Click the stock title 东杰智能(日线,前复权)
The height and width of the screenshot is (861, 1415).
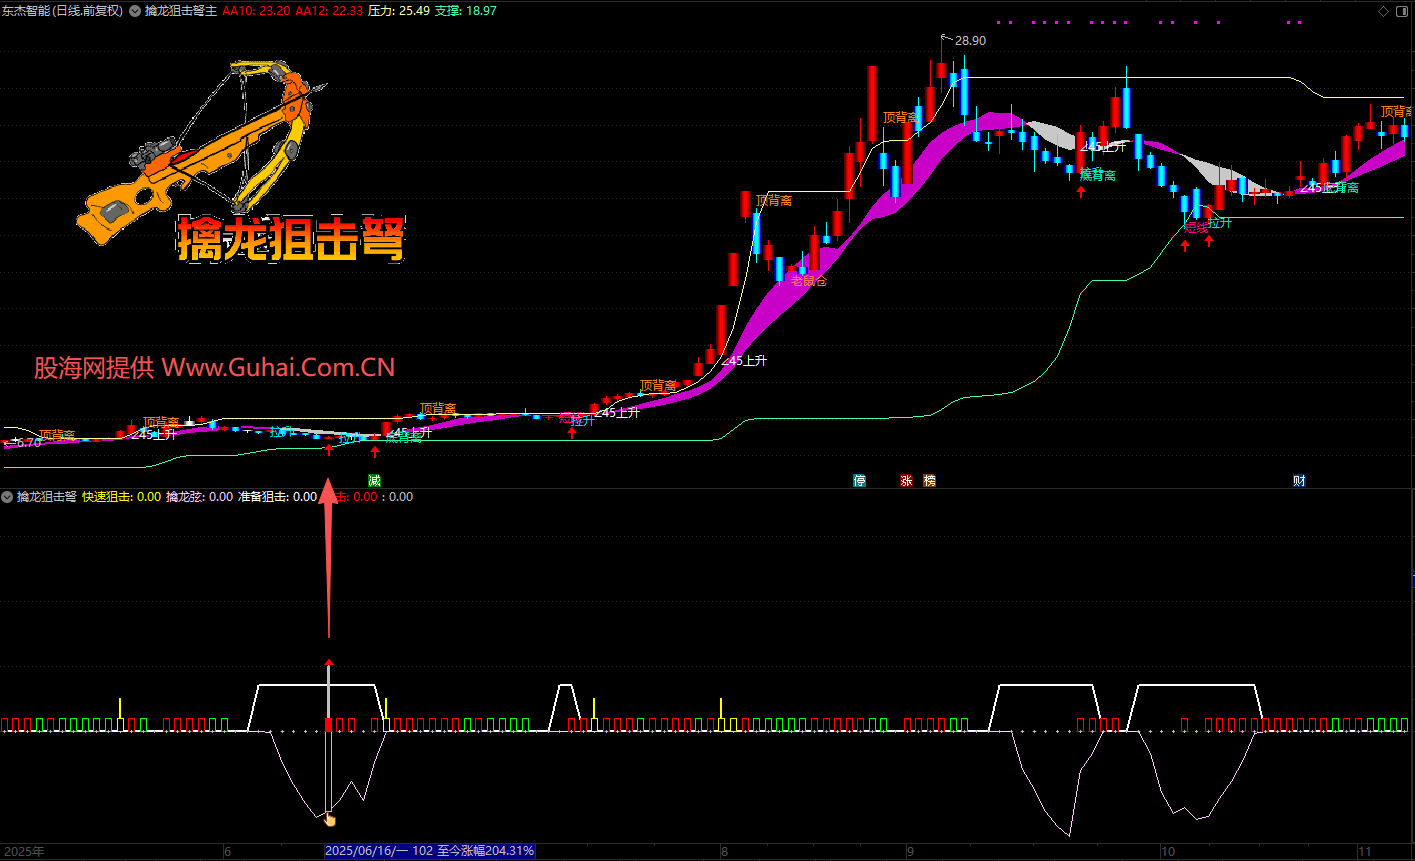pyautogui.click(x=62, y=11)
